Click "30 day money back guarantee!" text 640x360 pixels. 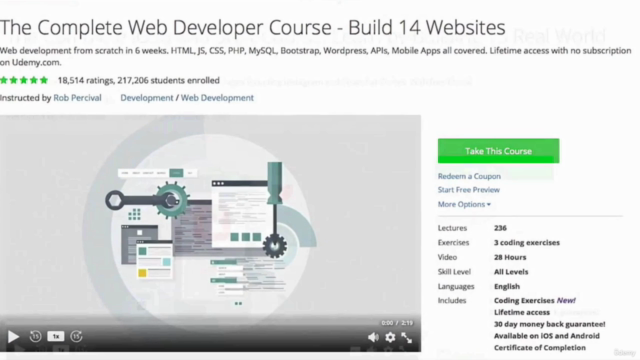(x=549, y=324)
